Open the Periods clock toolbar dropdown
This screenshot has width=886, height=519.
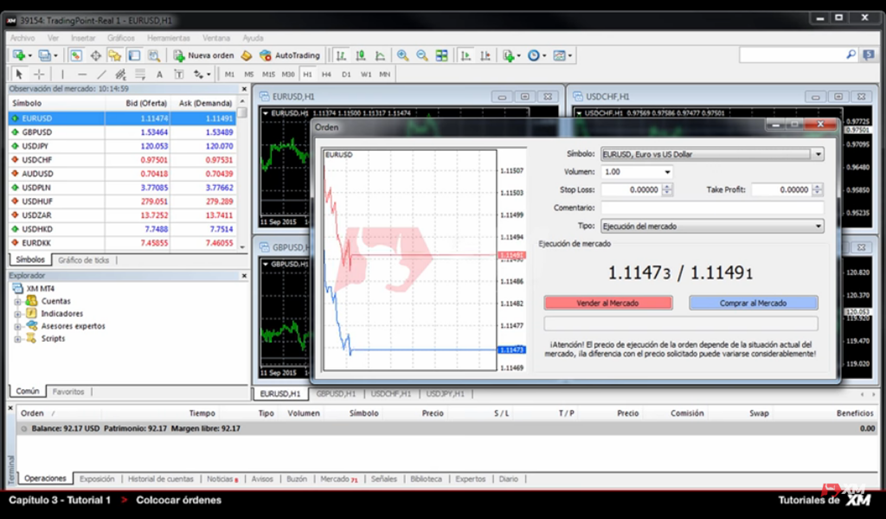(536, 55)
